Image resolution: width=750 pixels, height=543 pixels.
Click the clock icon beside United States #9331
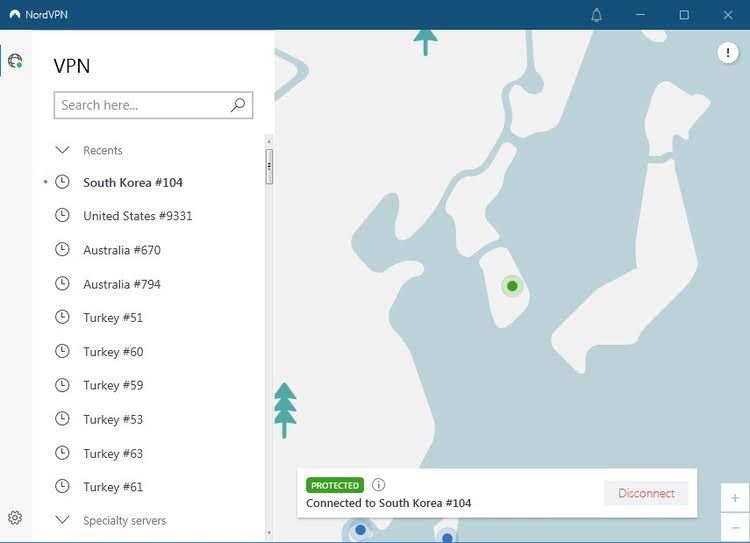(62, 215)
